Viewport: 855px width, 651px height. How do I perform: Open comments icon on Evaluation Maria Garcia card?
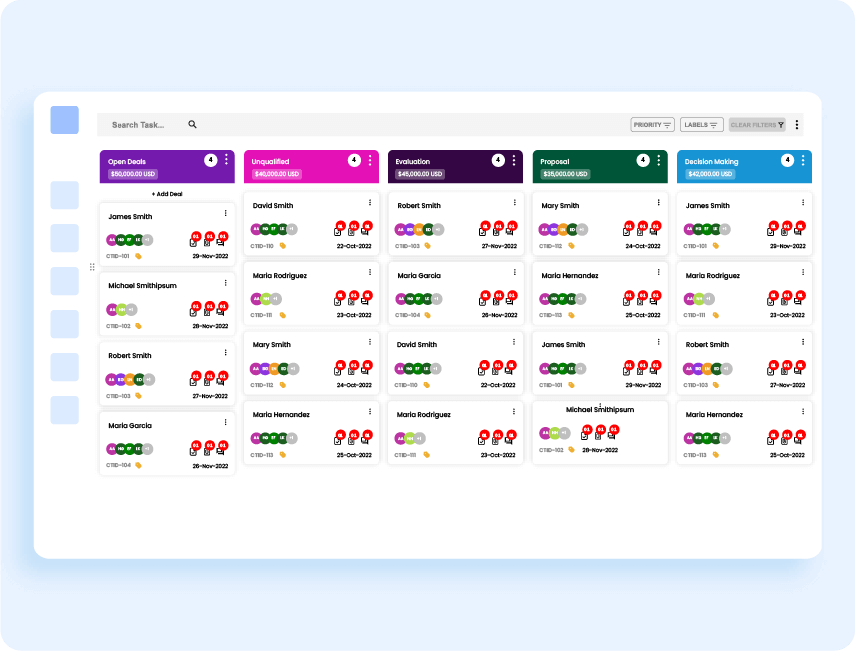point(509,302)
